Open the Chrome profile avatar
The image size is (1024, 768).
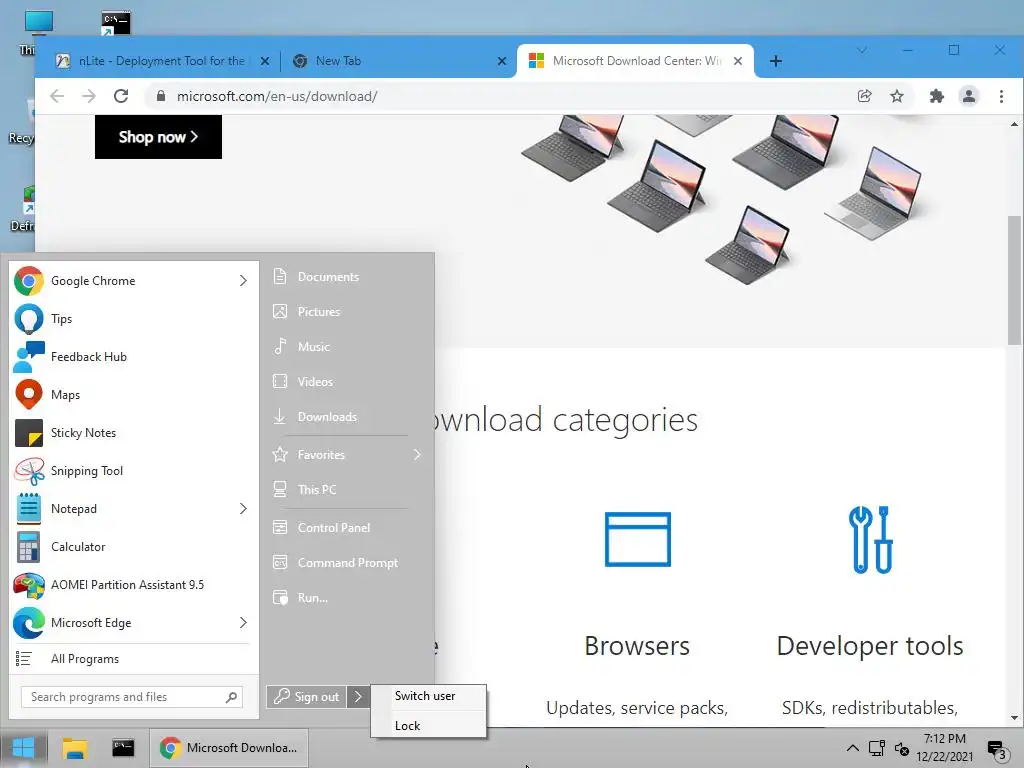point(968,96)
